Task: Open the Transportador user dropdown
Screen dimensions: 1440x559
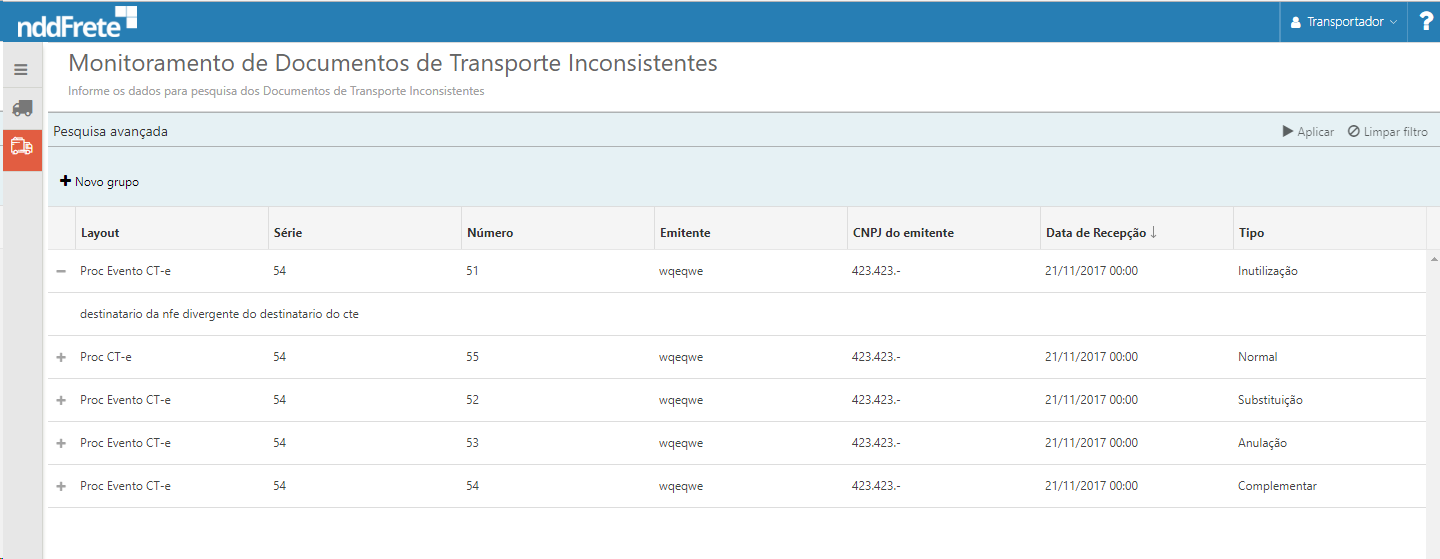Action: pos(1343,22)
